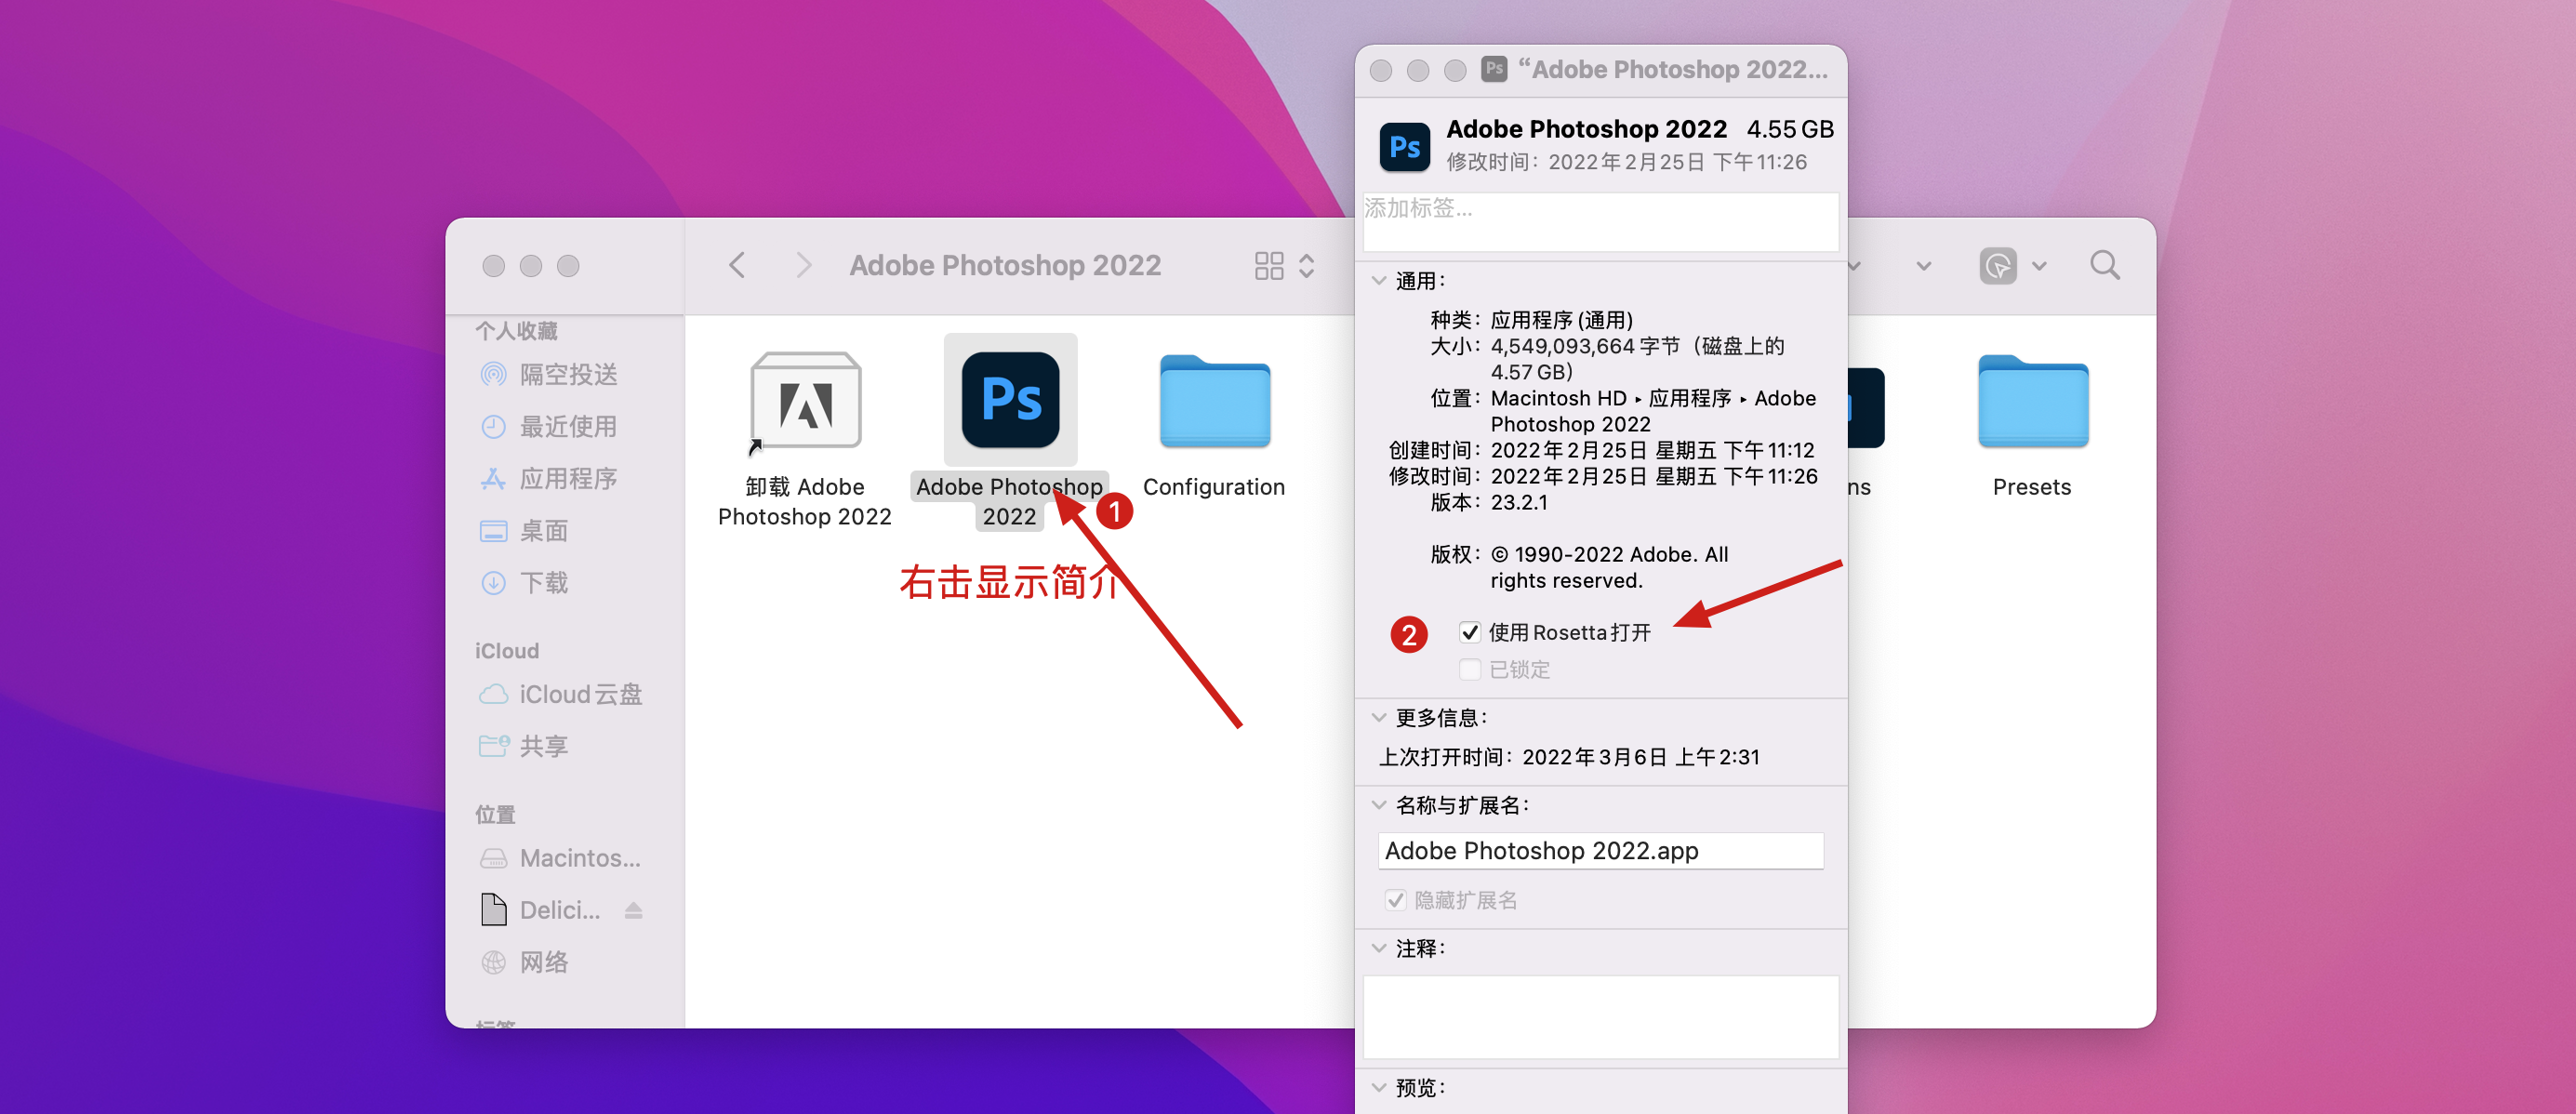Image resolution: width=2576 pixels, height=1114 pixels.
Task: Click the Adobe uninstaller alias icon
Action: tap(805, 402)
